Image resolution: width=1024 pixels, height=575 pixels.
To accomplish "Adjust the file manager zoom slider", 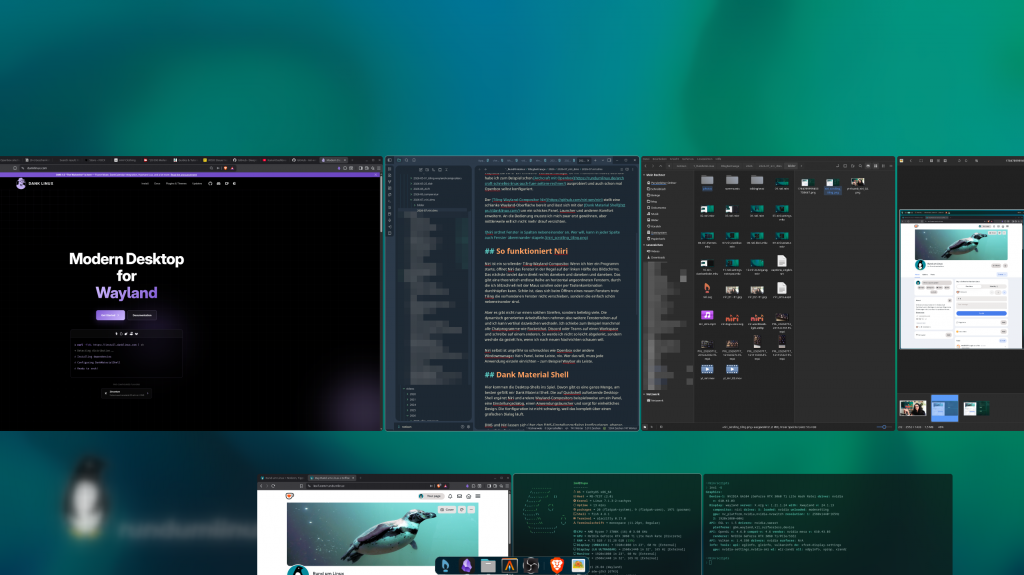I will [x=884, y=427].
